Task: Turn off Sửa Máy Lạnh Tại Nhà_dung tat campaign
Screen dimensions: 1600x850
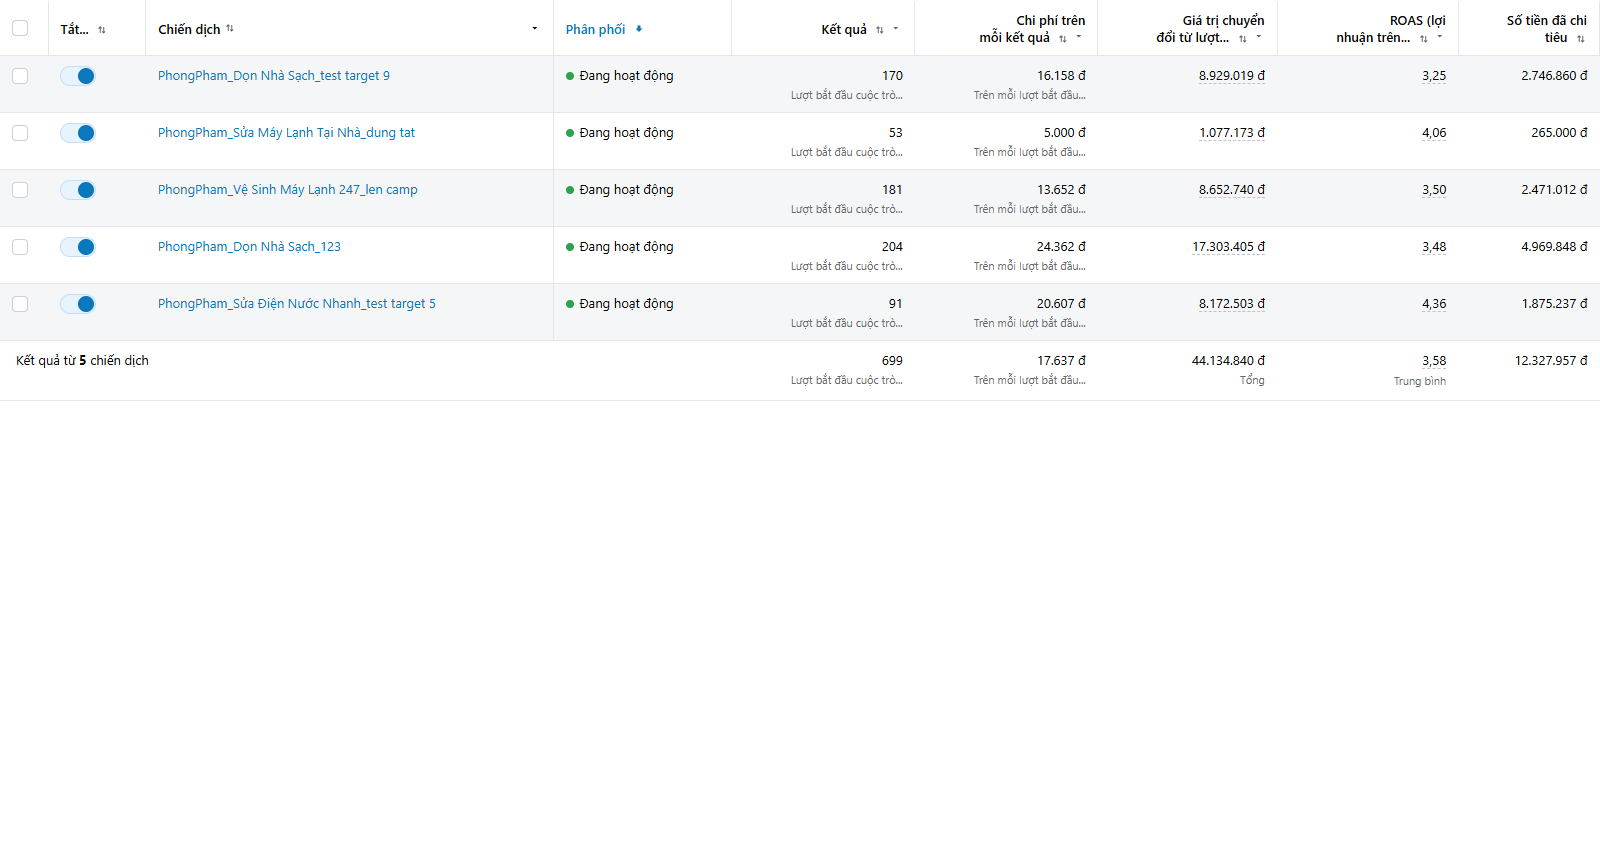Action: point(78,133)
